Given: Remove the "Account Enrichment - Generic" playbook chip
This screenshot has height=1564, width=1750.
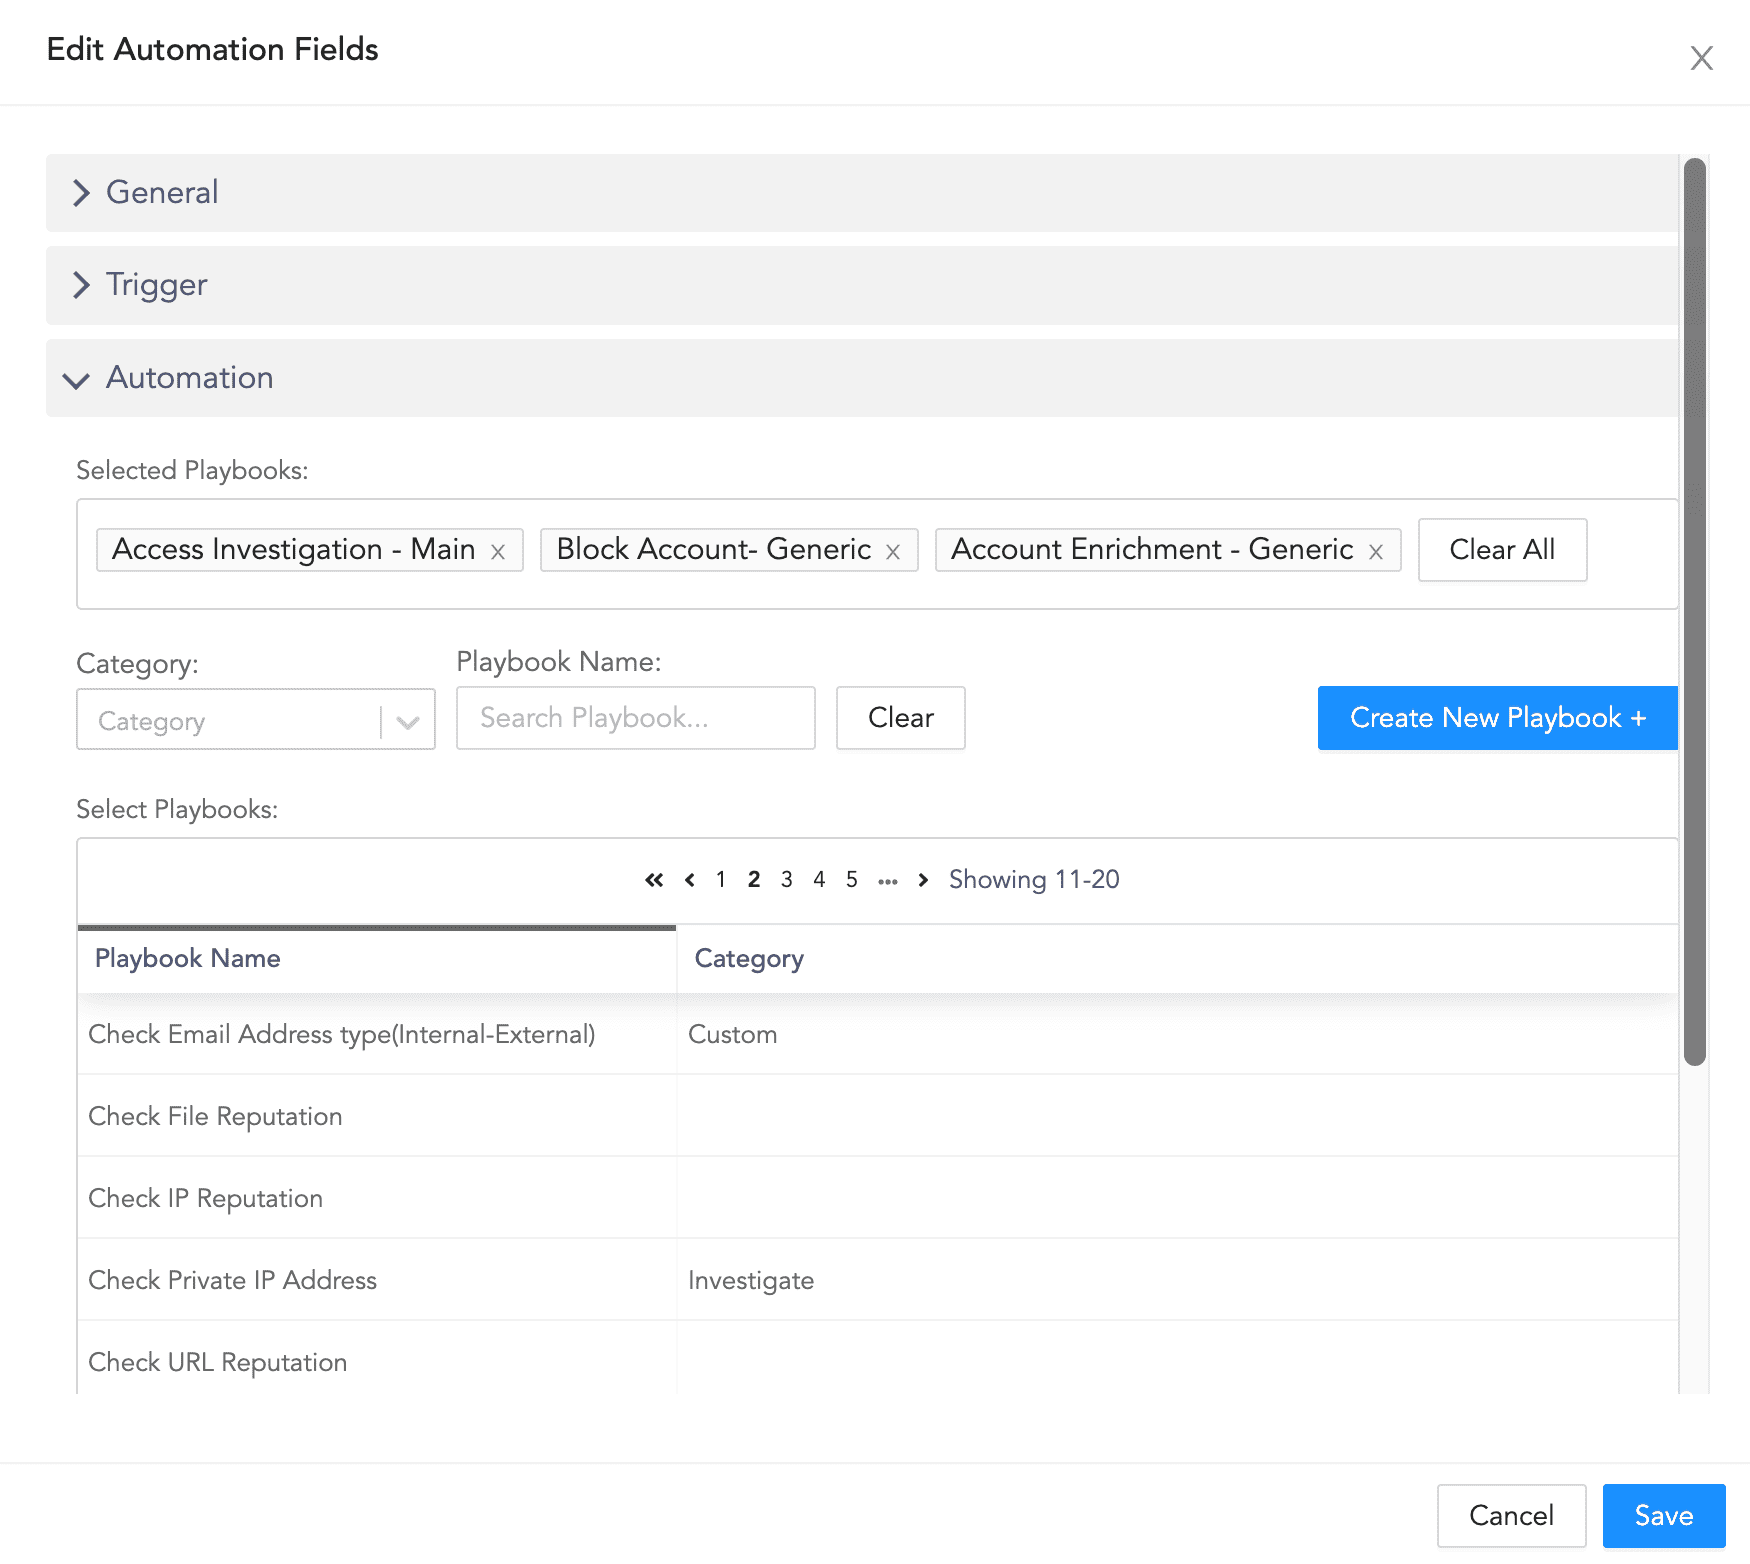Looking at the screenshot, I should coord(1377,550).
